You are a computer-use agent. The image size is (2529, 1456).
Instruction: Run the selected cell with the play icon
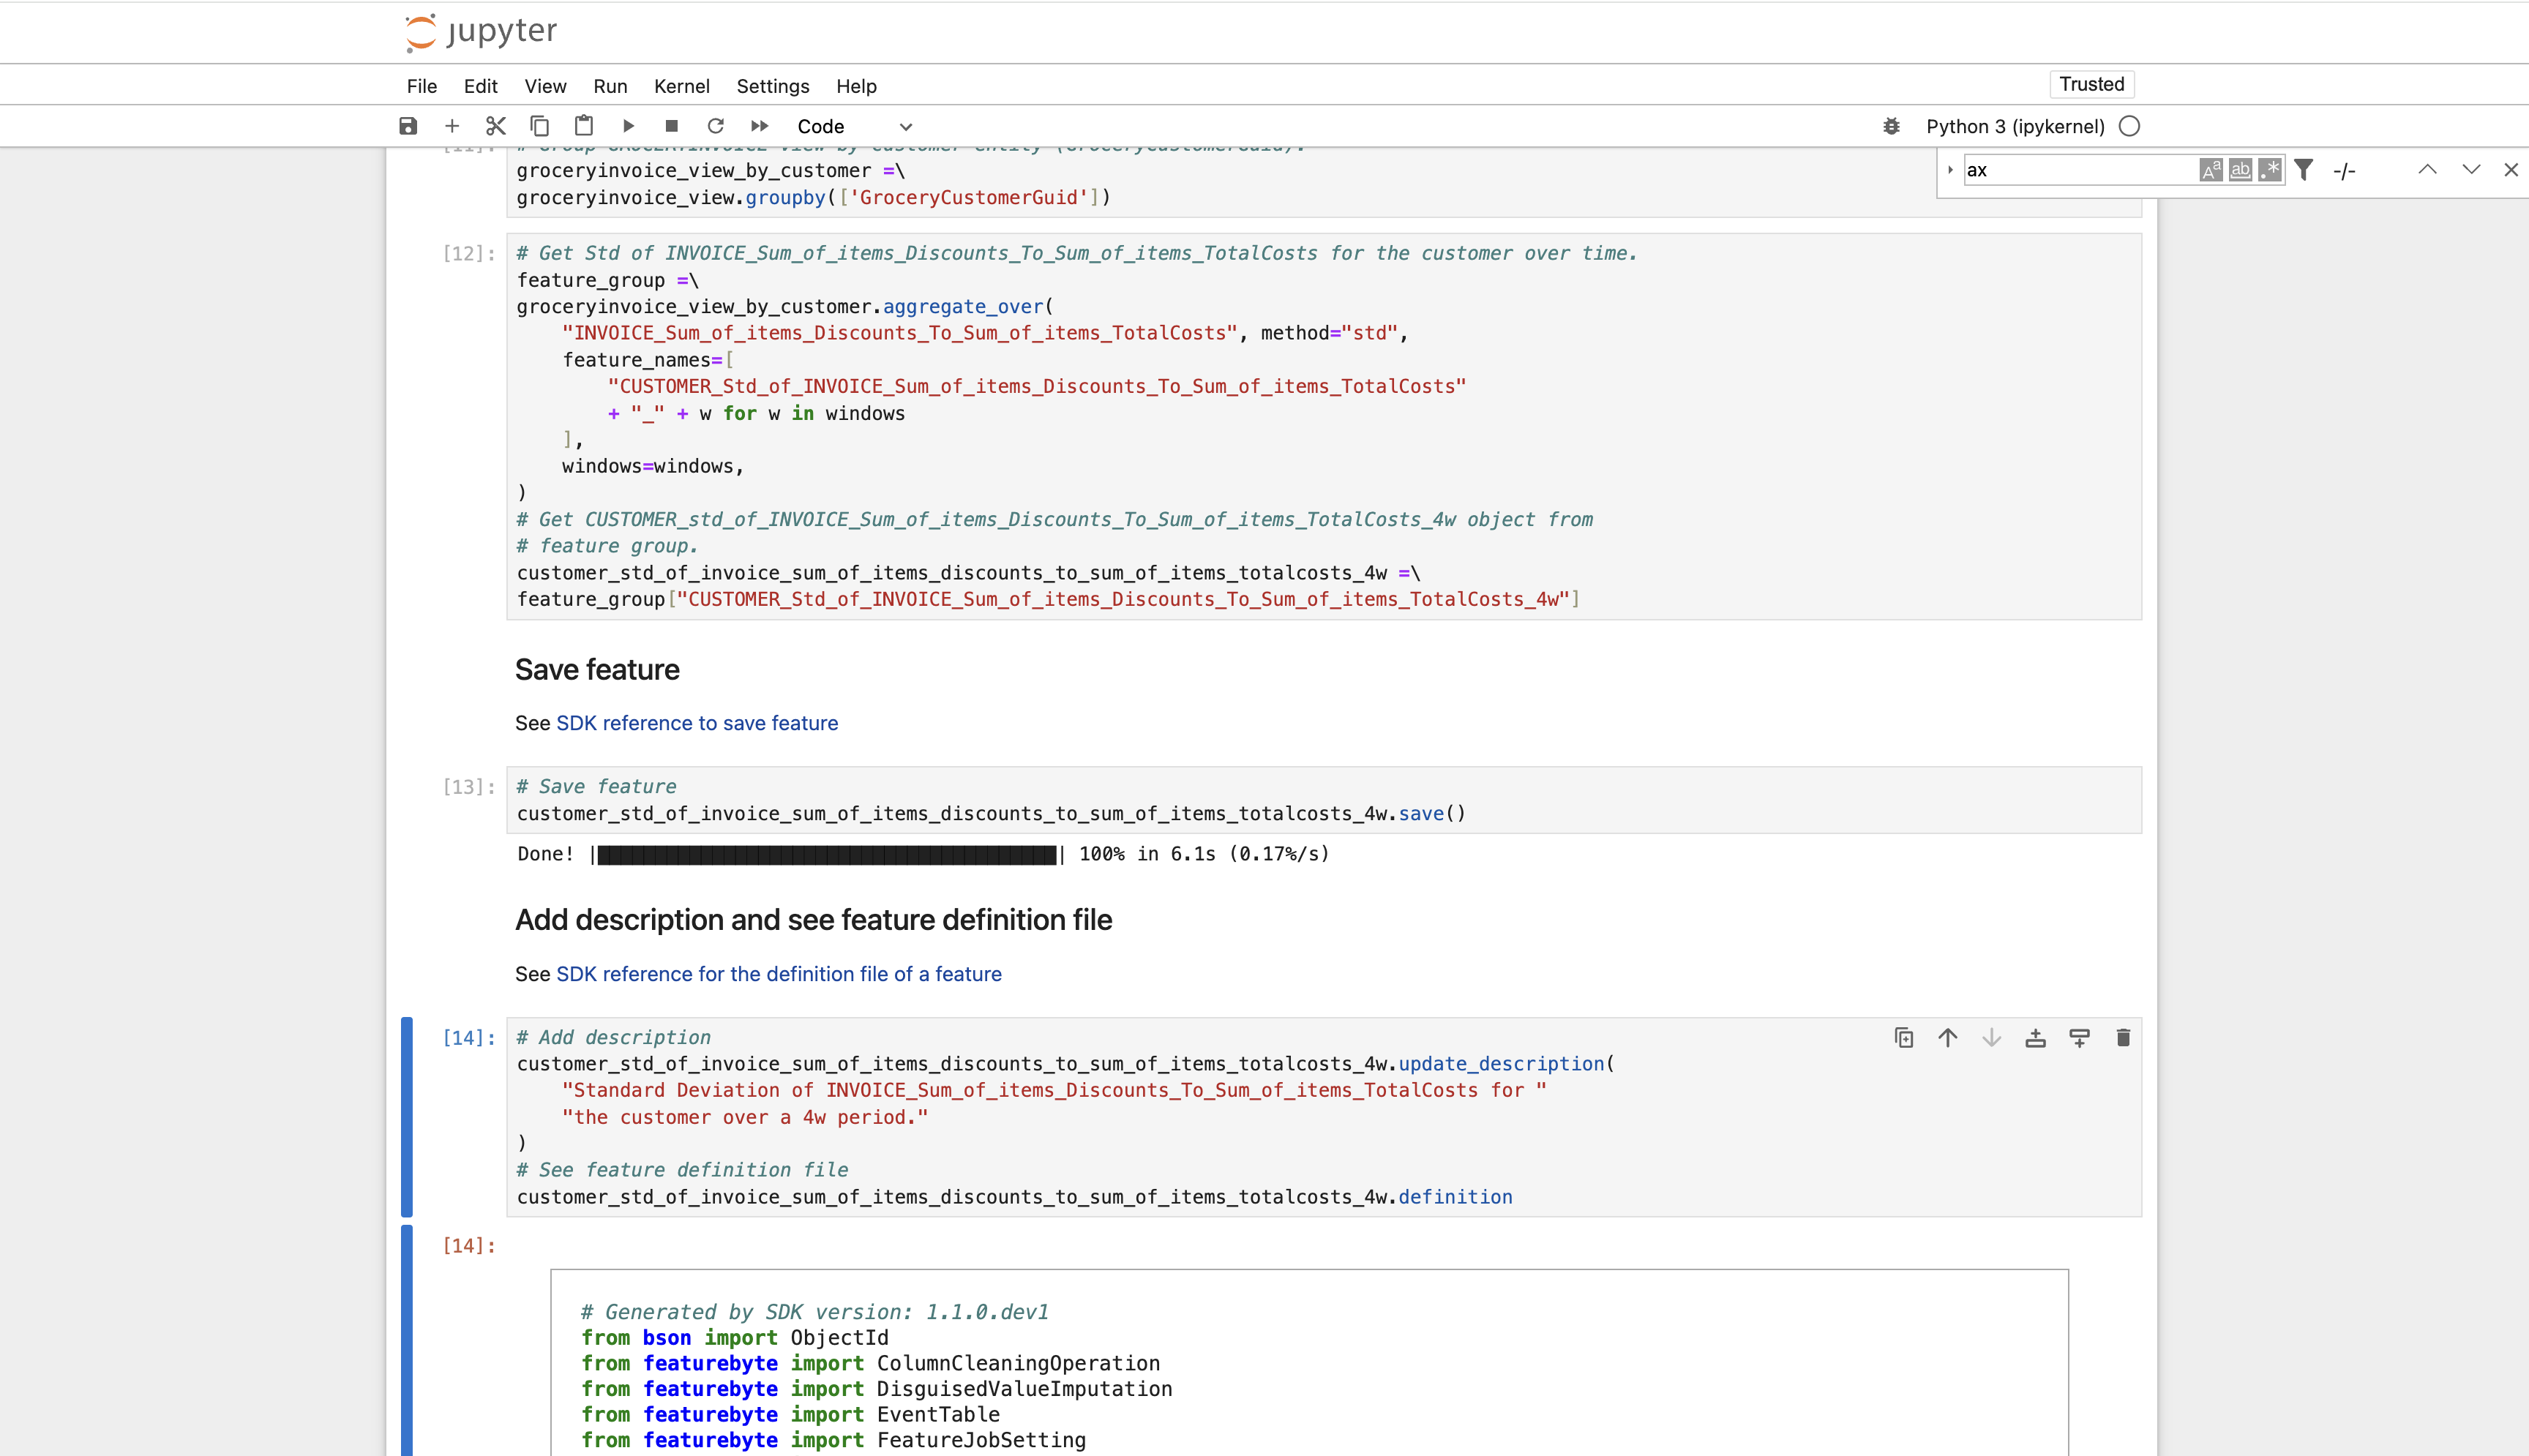(628, 126)
